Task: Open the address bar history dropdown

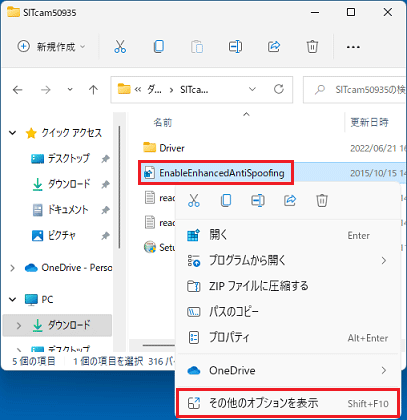Action: point(252,89)
